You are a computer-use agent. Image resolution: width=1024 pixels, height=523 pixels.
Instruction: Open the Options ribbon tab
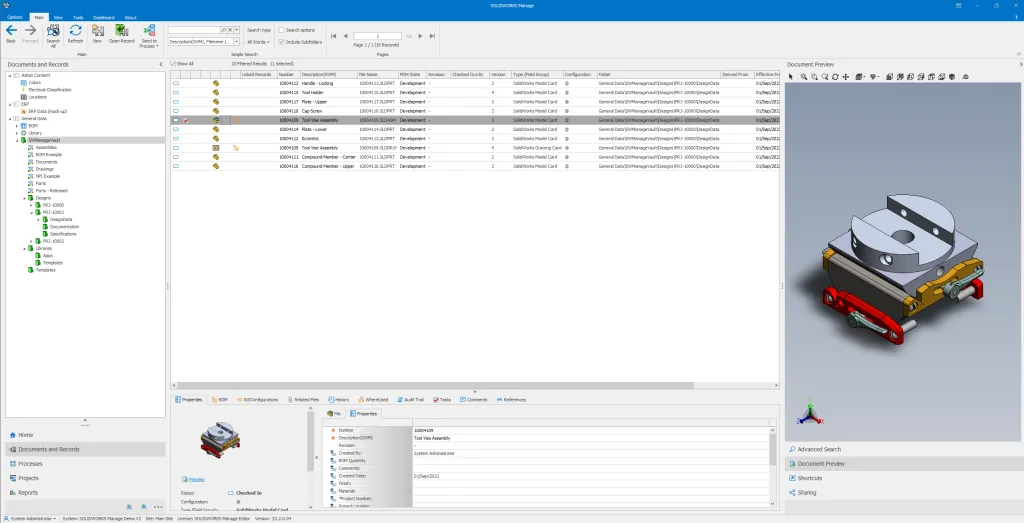[x=15, y=18]
